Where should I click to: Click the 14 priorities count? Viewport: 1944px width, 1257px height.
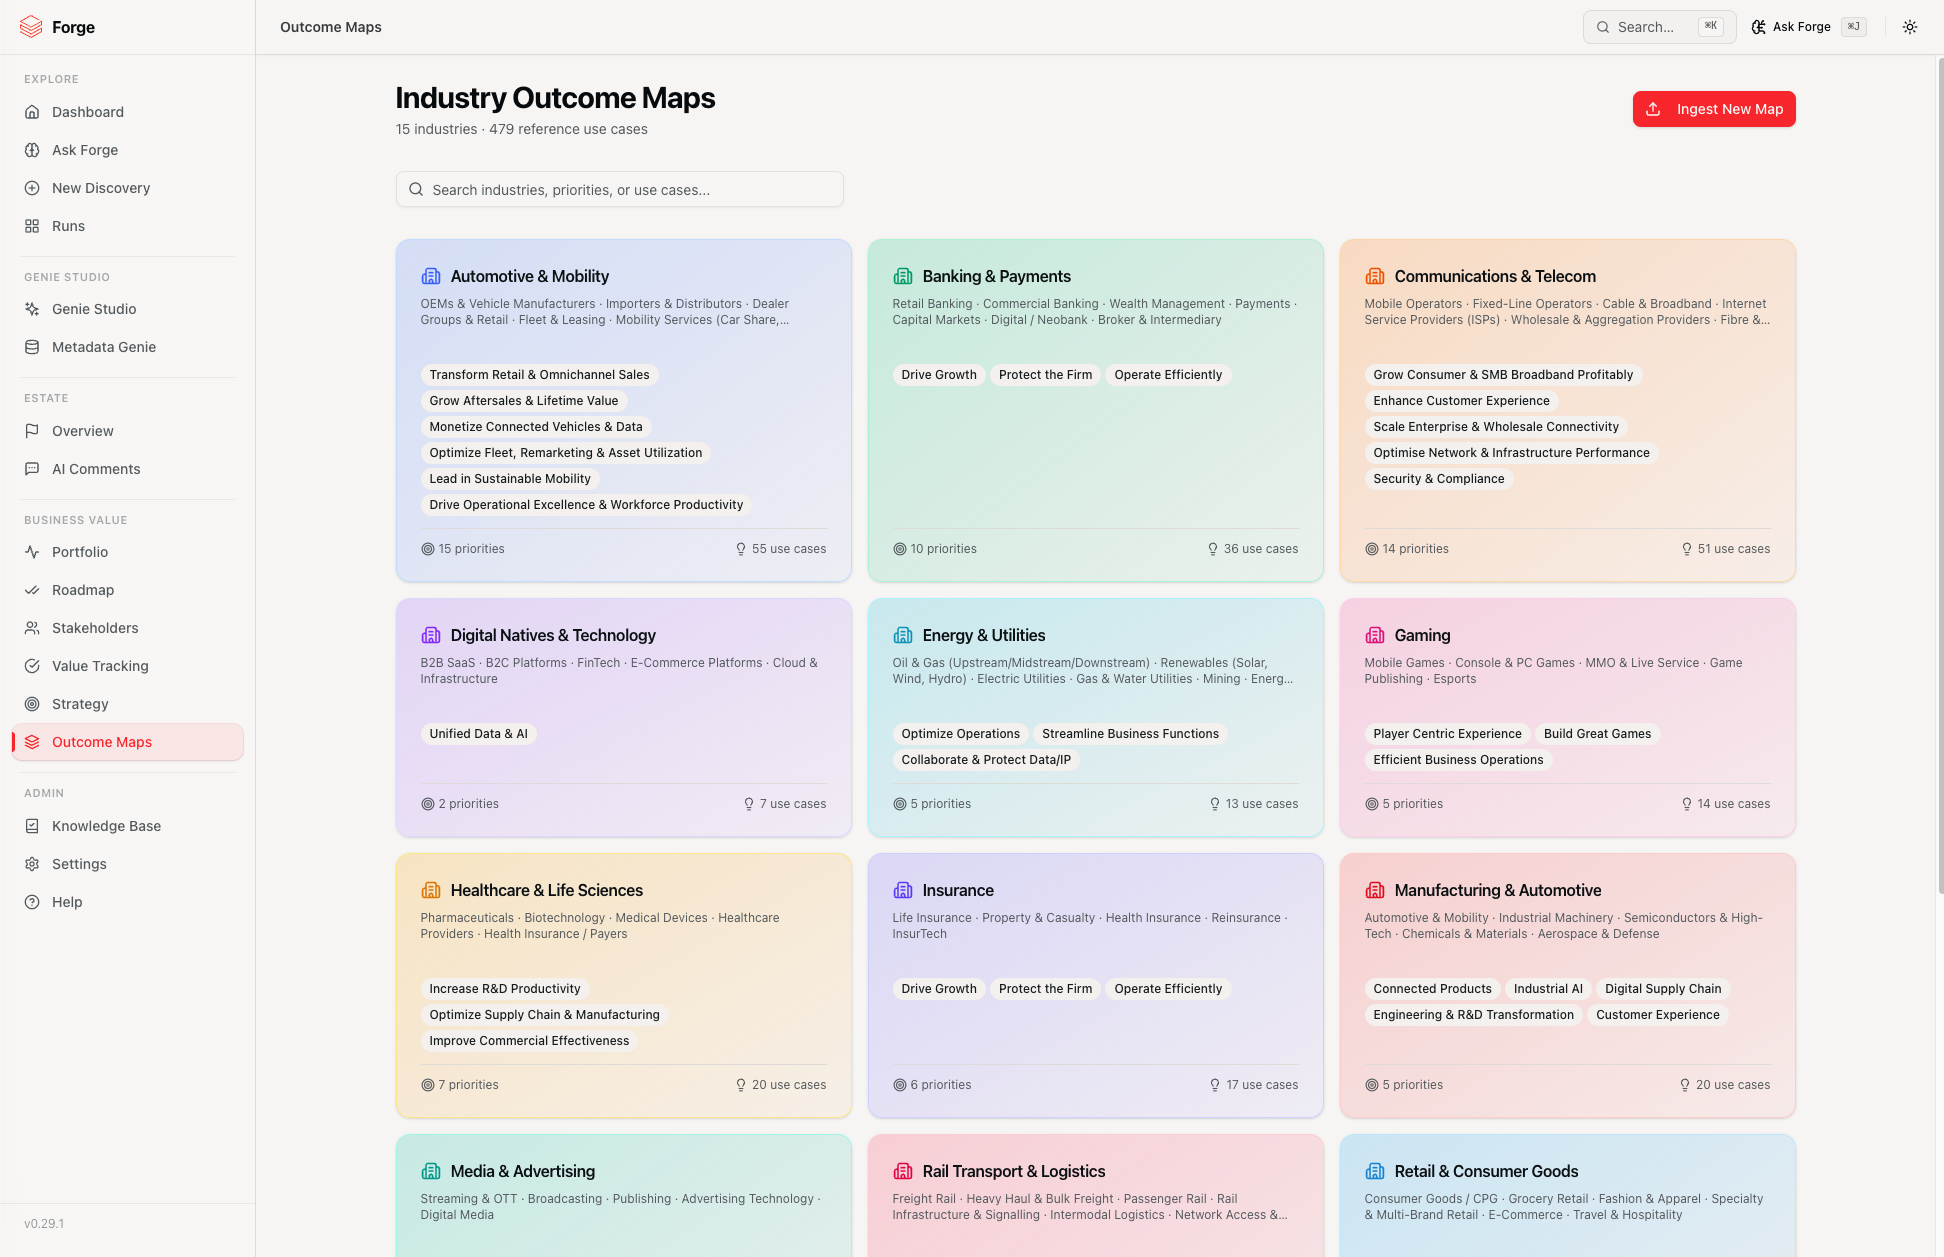tap(1407, 549)
